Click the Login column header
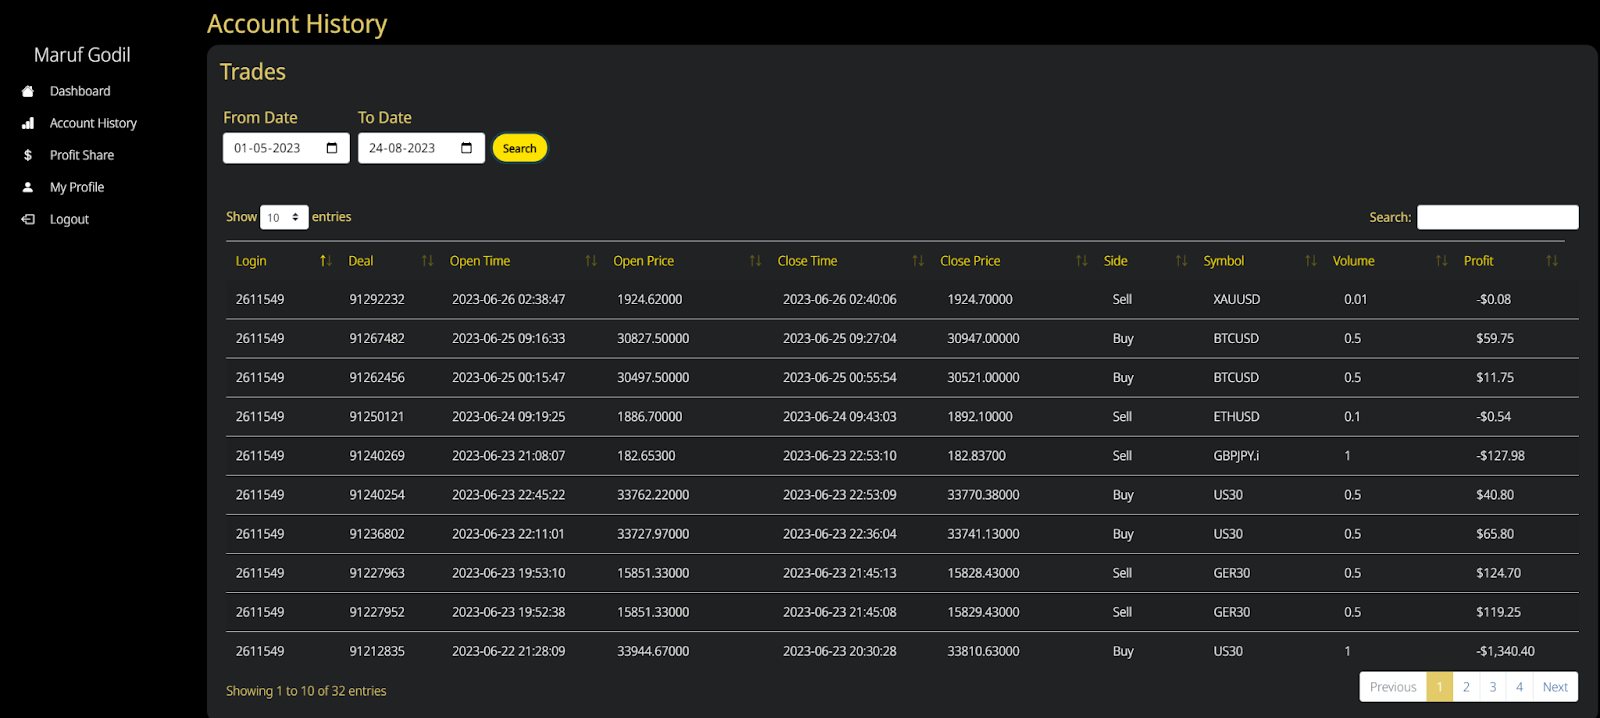 [x=251, y=261]
